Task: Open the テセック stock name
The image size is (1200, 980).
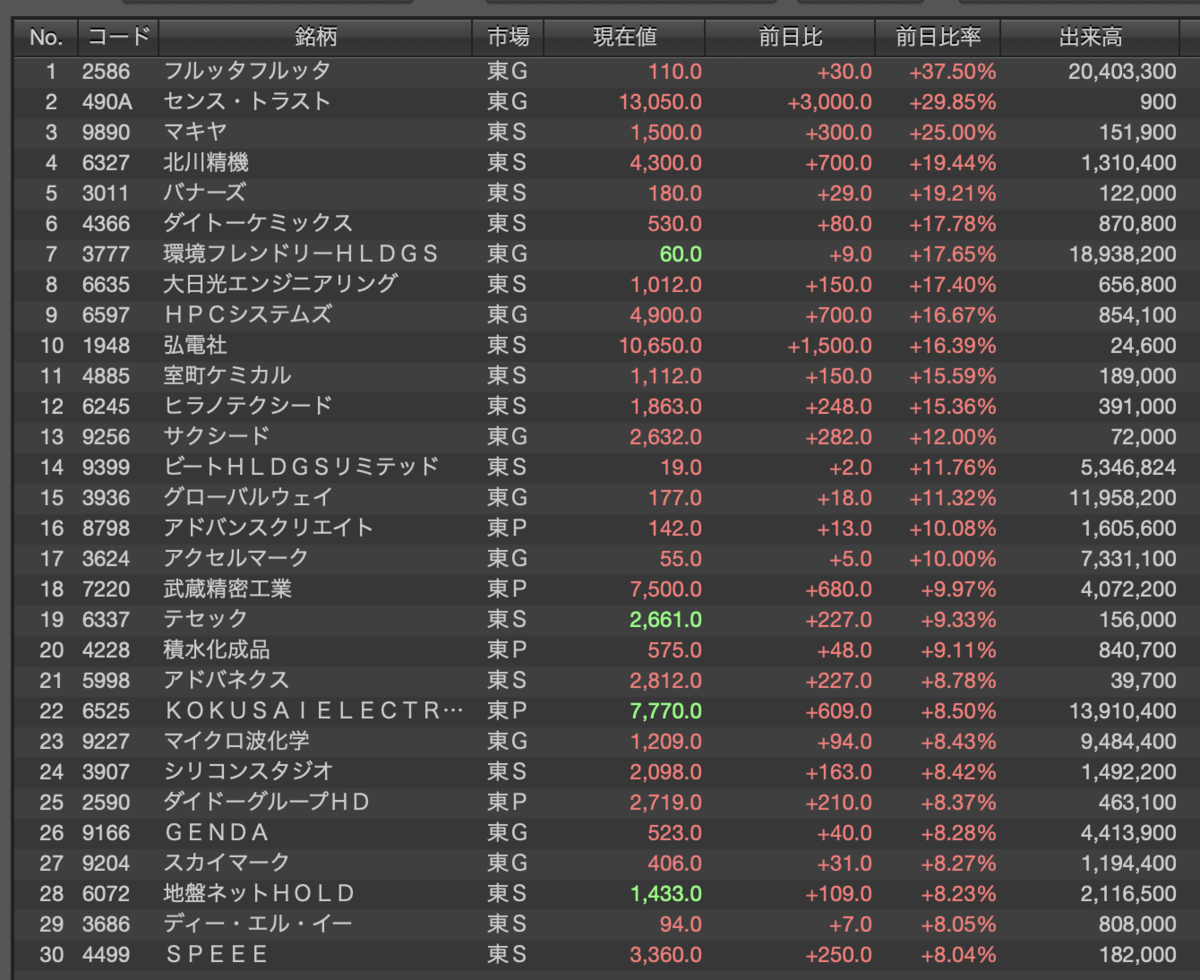Action: [x=205, y=619]
